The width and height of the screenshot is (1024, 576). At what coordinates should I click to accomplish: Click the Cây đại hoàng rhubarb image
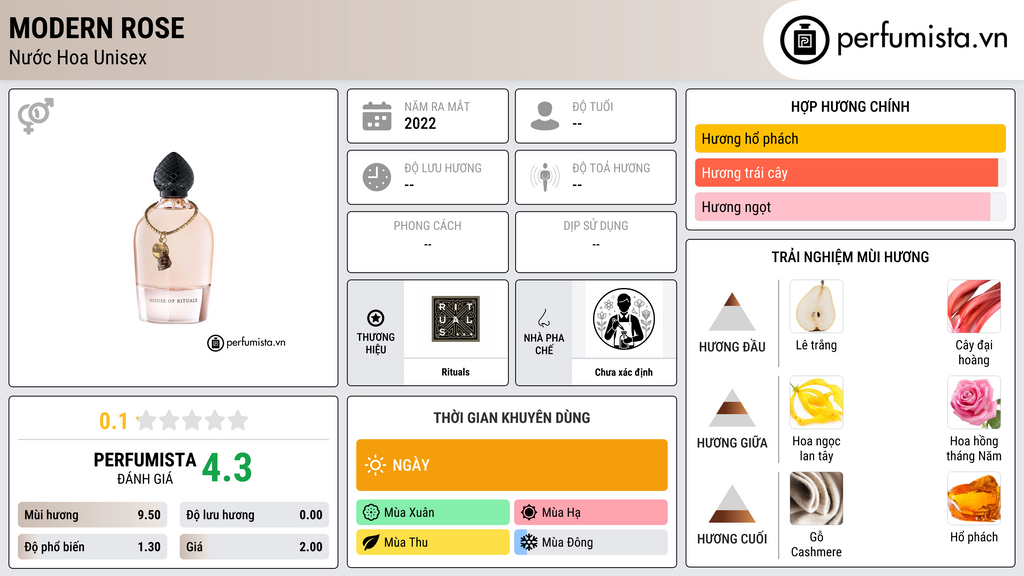click(974, 306)
